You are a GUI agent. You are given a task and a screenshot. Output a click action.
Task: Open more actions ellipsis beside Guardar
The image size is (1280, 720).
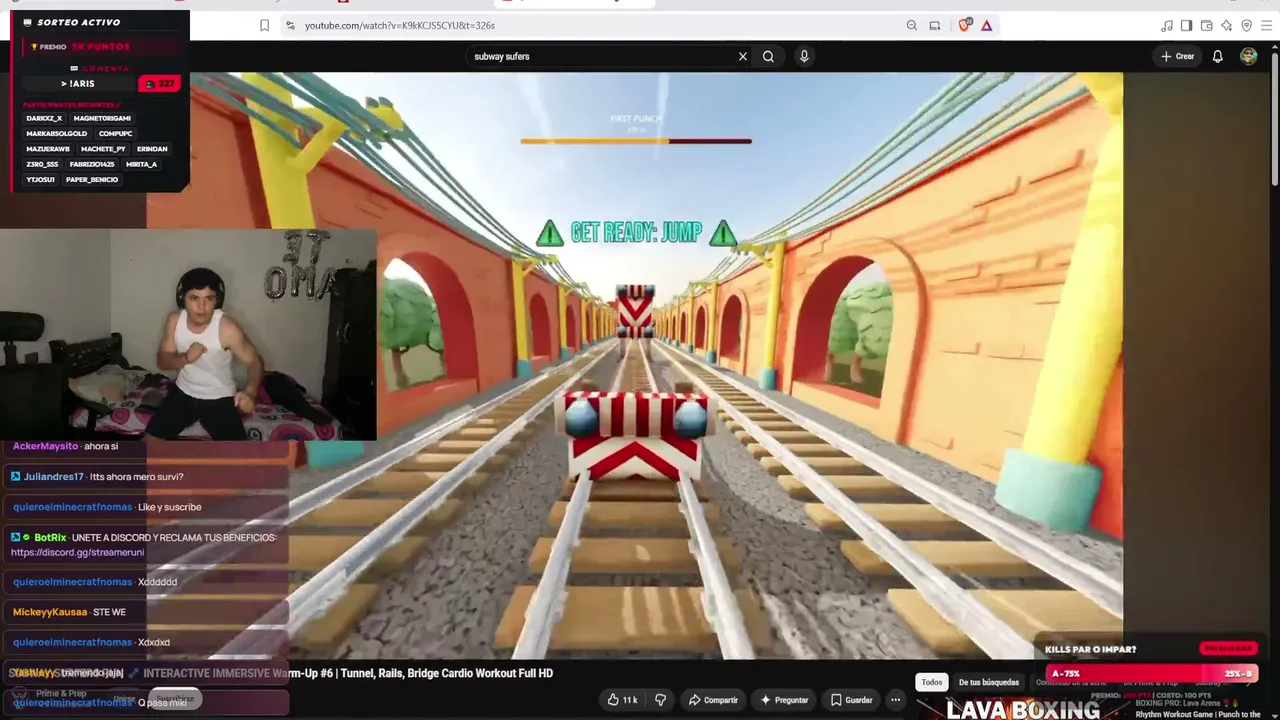coord(896,700)
